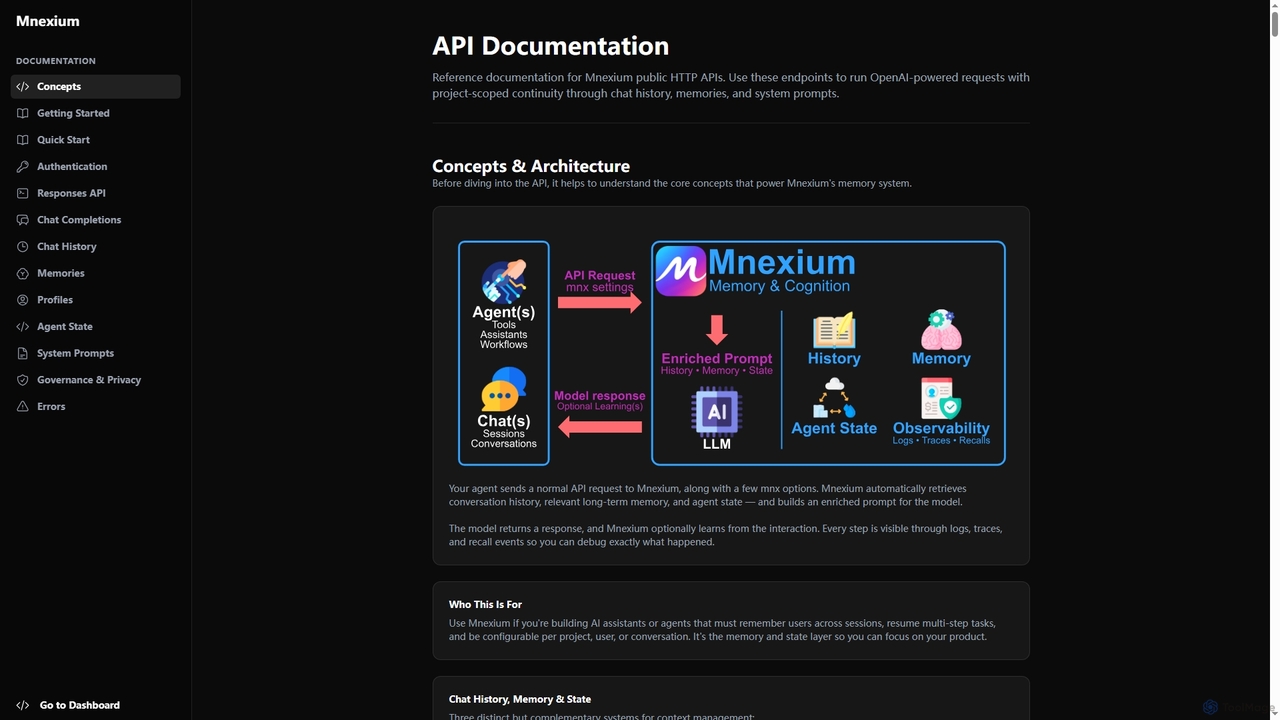Click the scrollbar up arrow
The image size is (1280, 720).
click(x=1274, y=5)
